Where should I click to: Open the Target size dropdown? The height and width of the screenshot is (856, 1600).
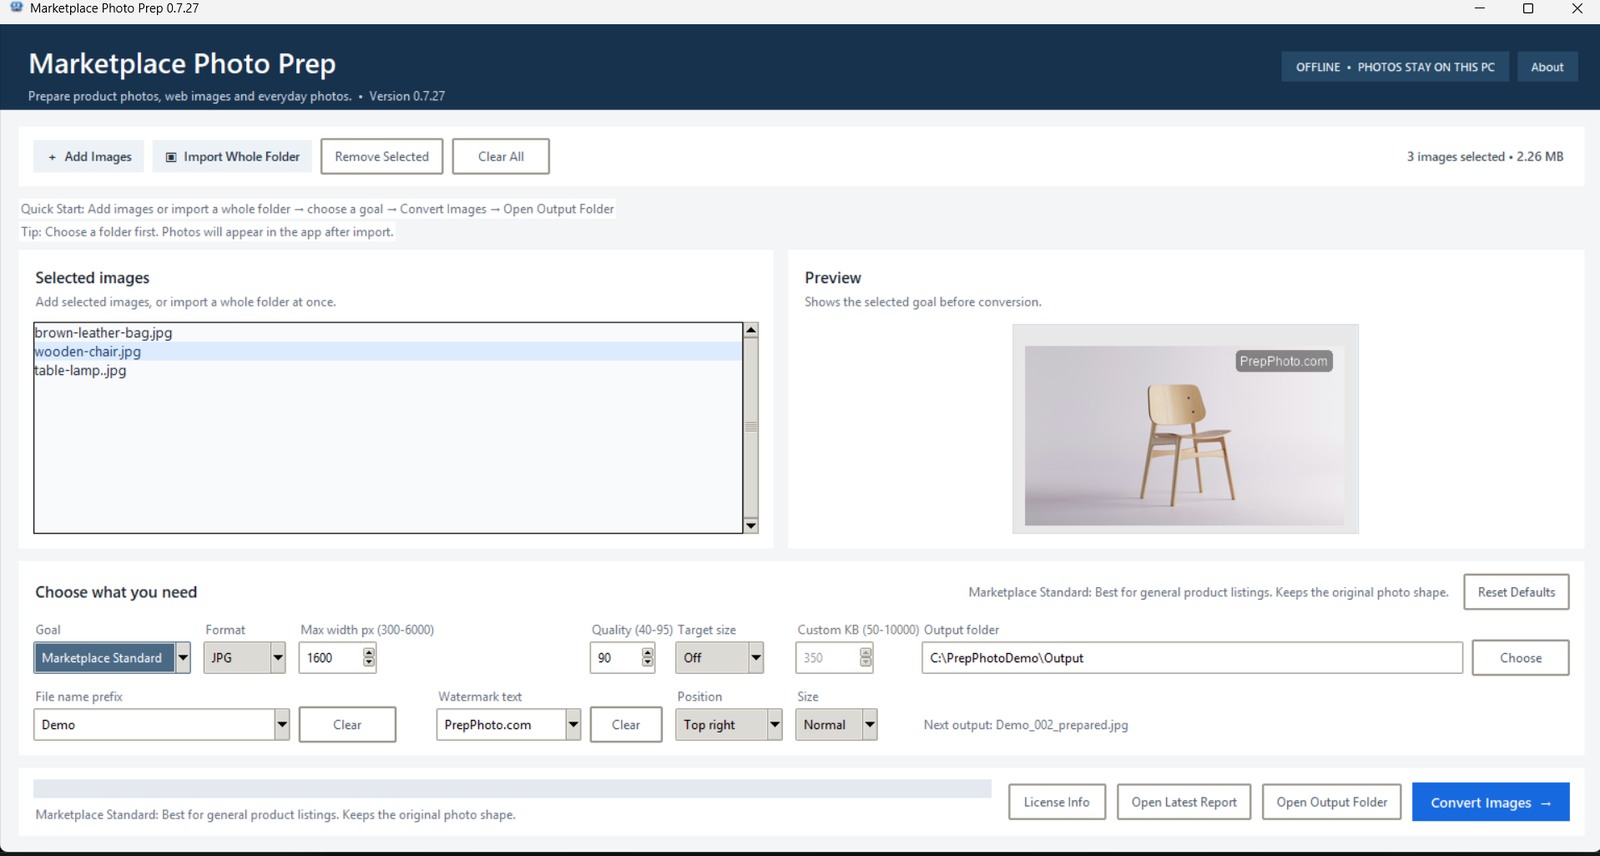pyautogui.click(x=720, y=658)
